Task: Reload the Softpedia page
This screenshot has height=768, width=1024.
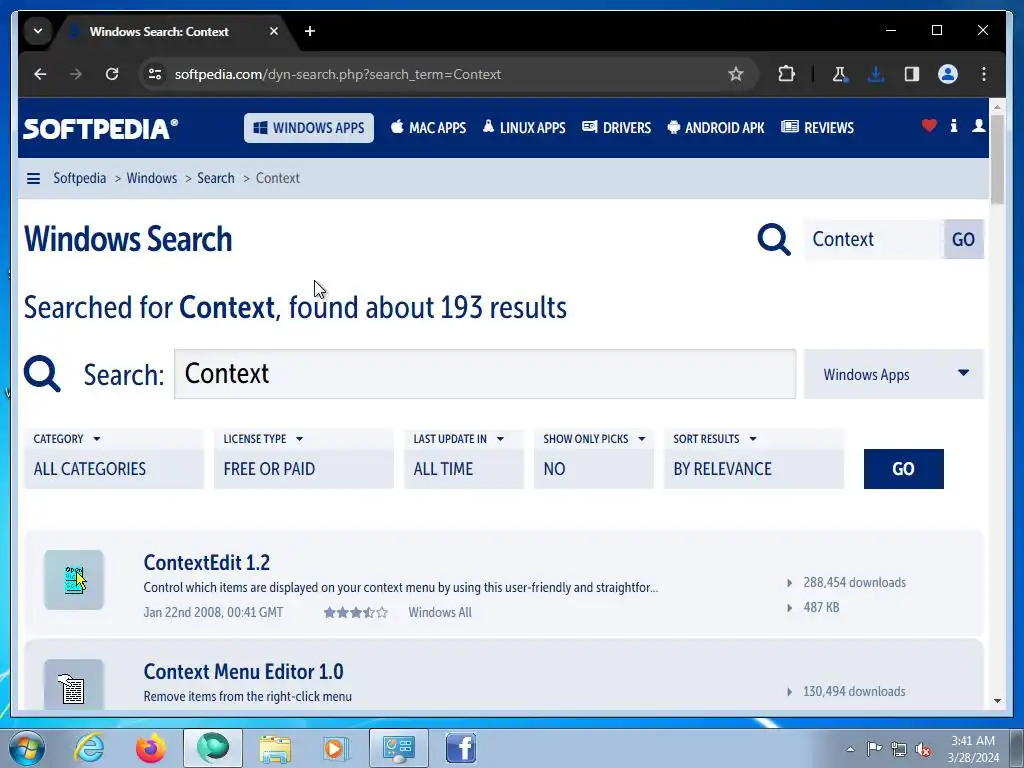Action: tap(112, 74)
